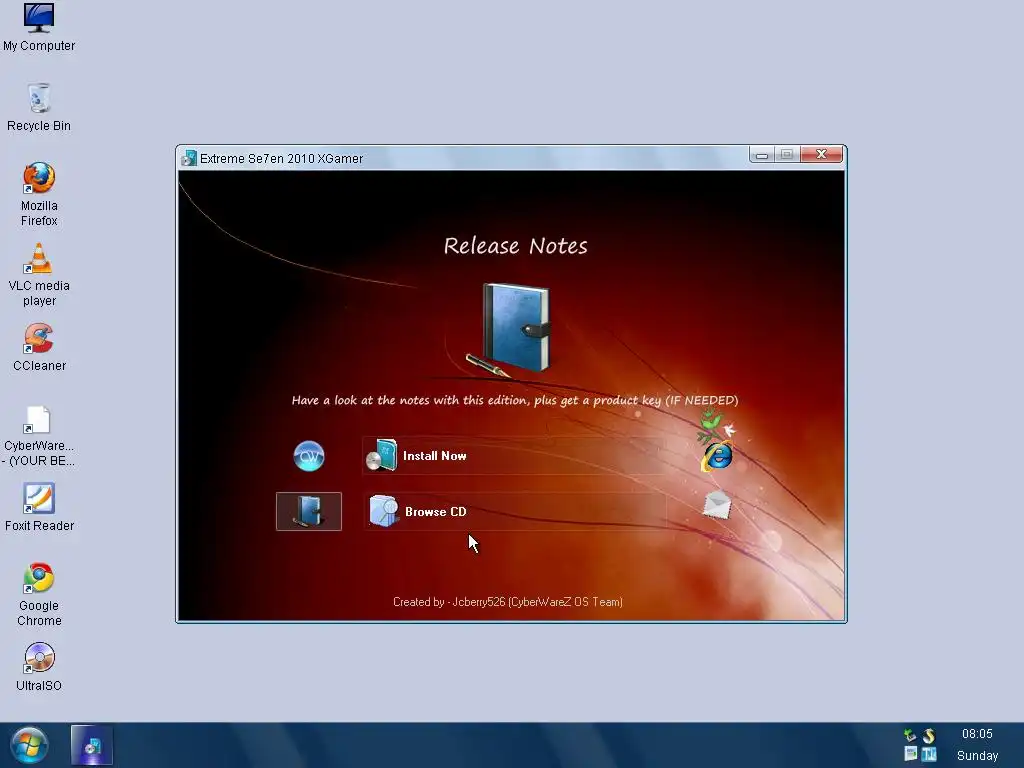The image size is (1024, 768).
Task: Select the highlighted release notes book tile
Action: (x=309, y=511)
